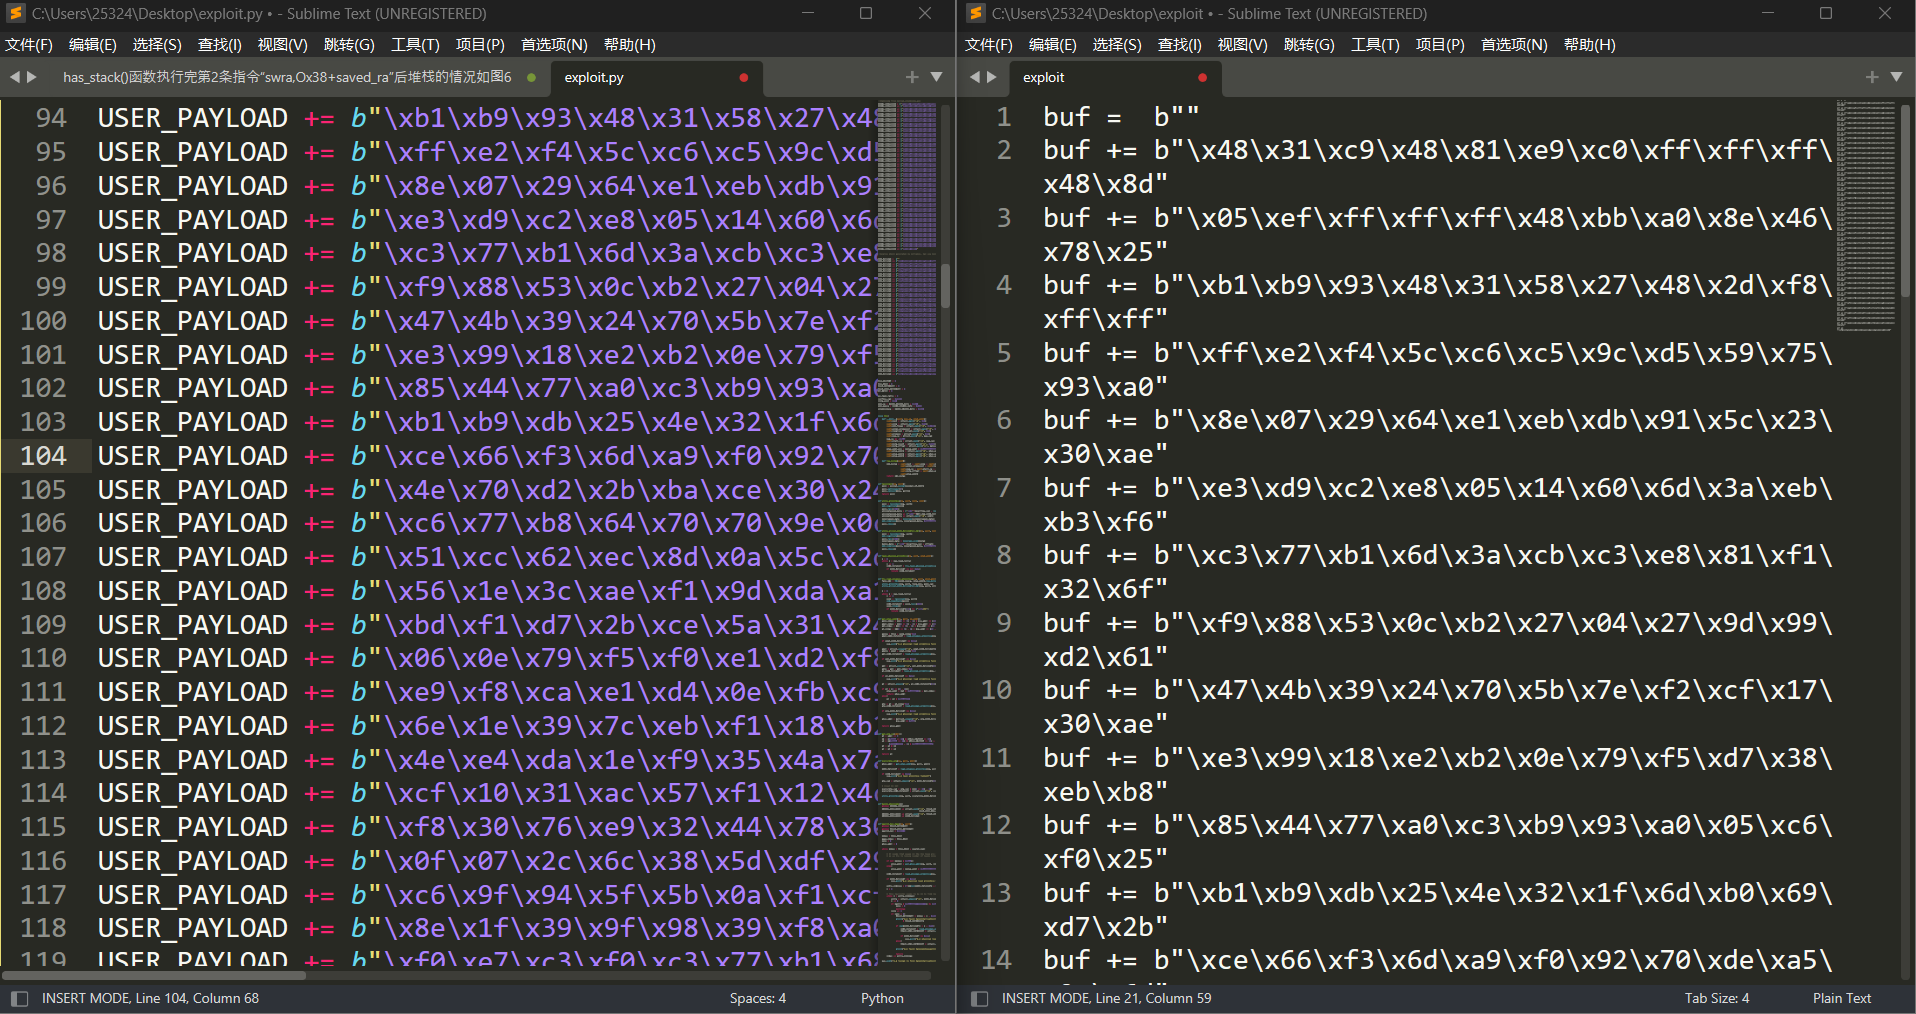The height and width of the screenshot is (1014, 1916).
Task: Change syntax via Plain Text label
Action: coord(1842,998)
